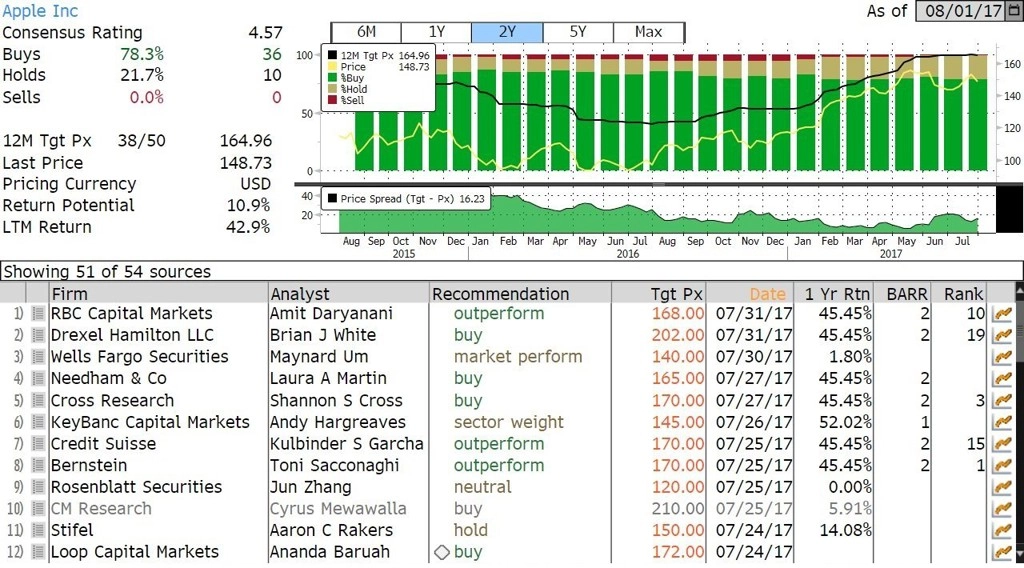Viewport: 1024px width, 568px height.
Task: Open report document icon for Rosenblatt Securities
Action: (38, 486)
